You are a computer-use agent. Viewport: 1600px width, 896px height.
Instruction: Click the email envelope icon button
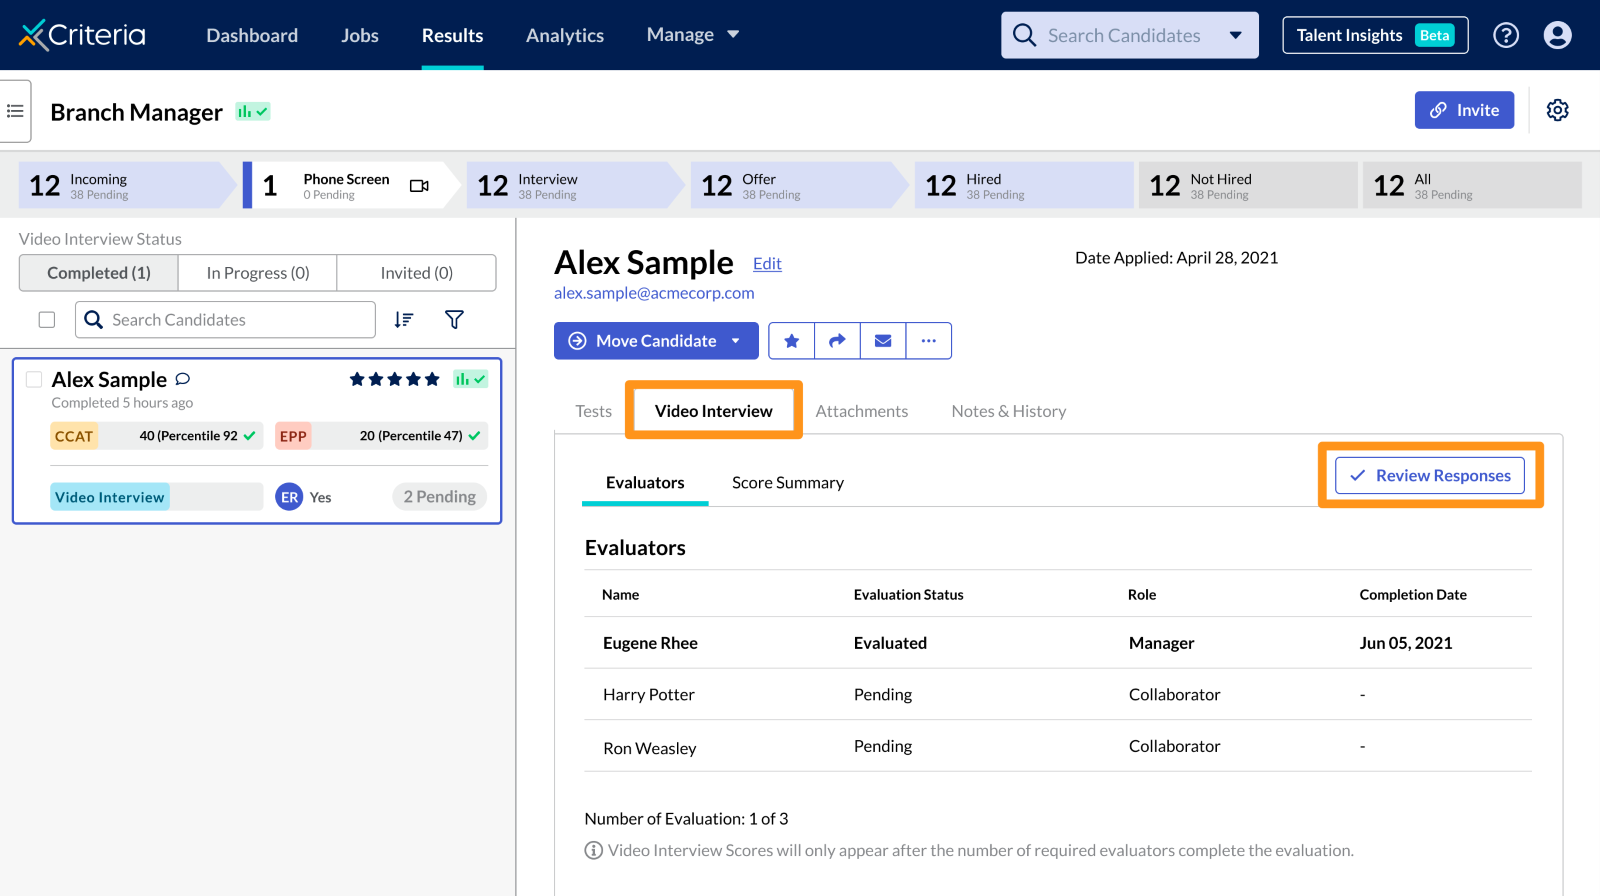883,341
